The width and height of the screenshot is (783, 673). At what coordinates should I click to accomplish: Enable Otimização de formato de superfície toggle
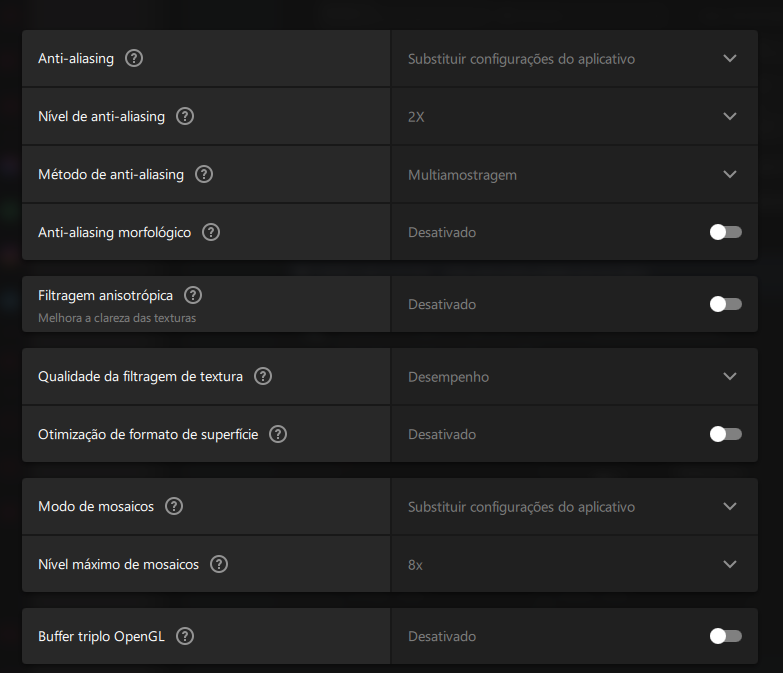725,434
